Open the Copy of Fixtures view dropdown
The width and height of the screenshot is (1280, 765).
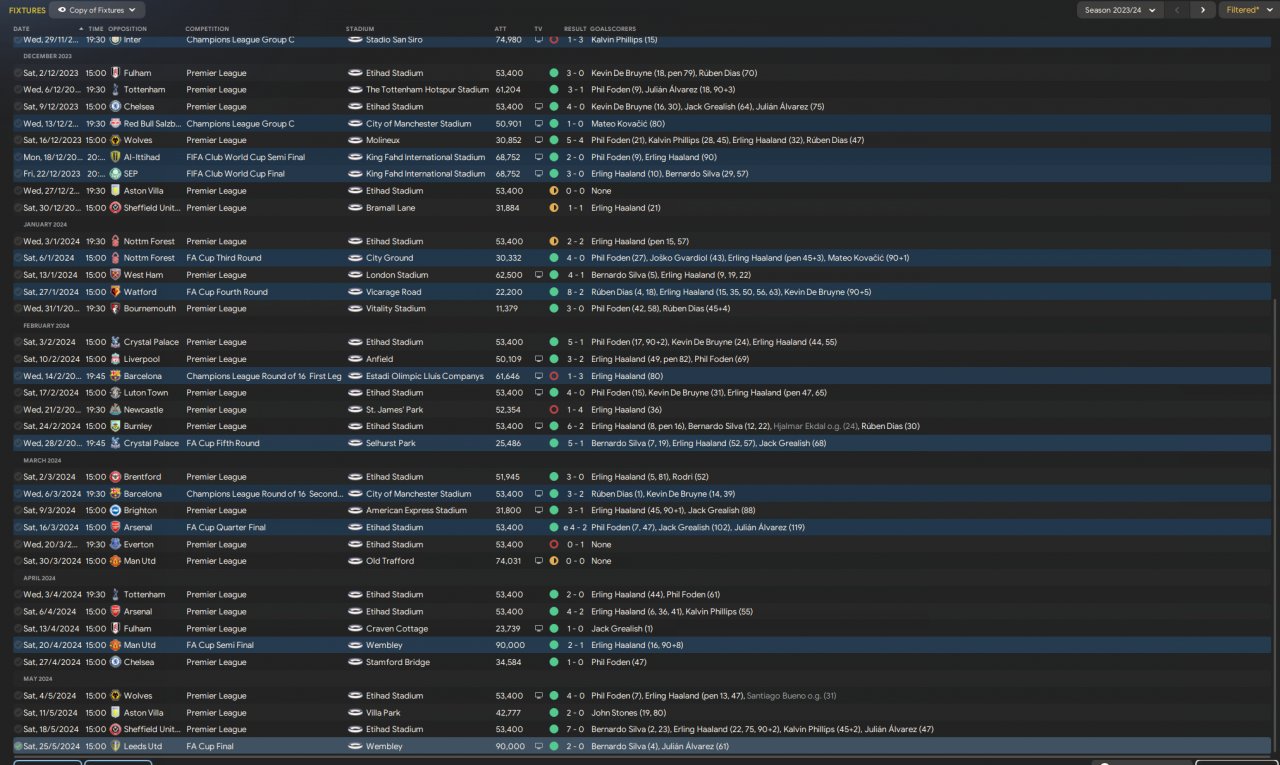point(97,10)
